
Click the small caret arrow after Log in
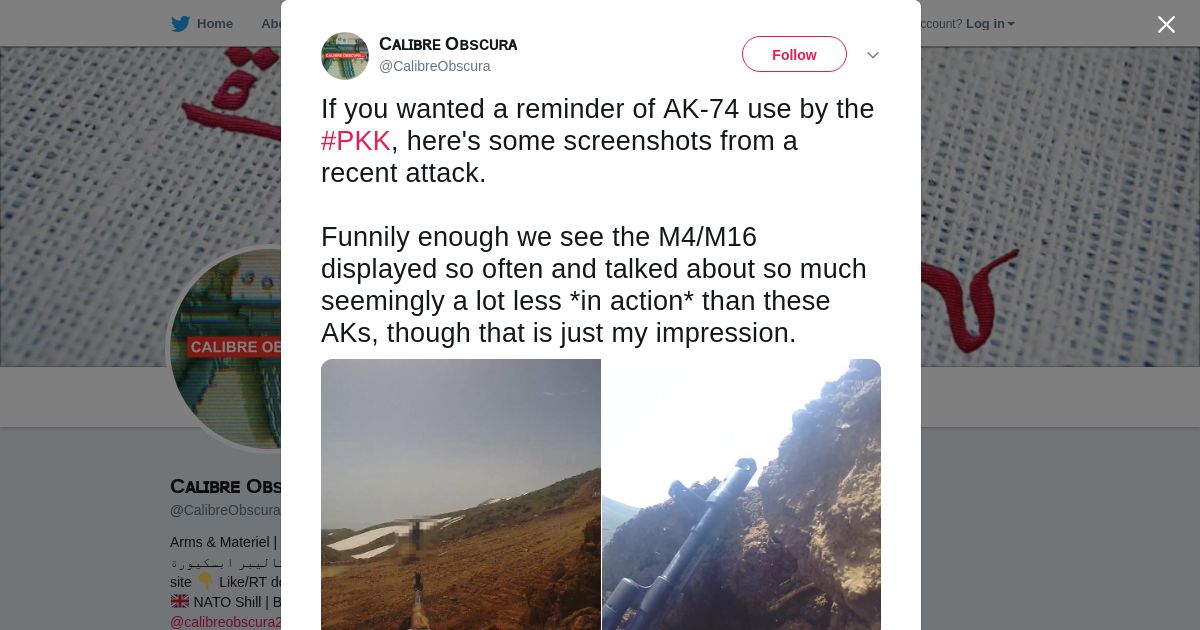[x=1011, y=24]
